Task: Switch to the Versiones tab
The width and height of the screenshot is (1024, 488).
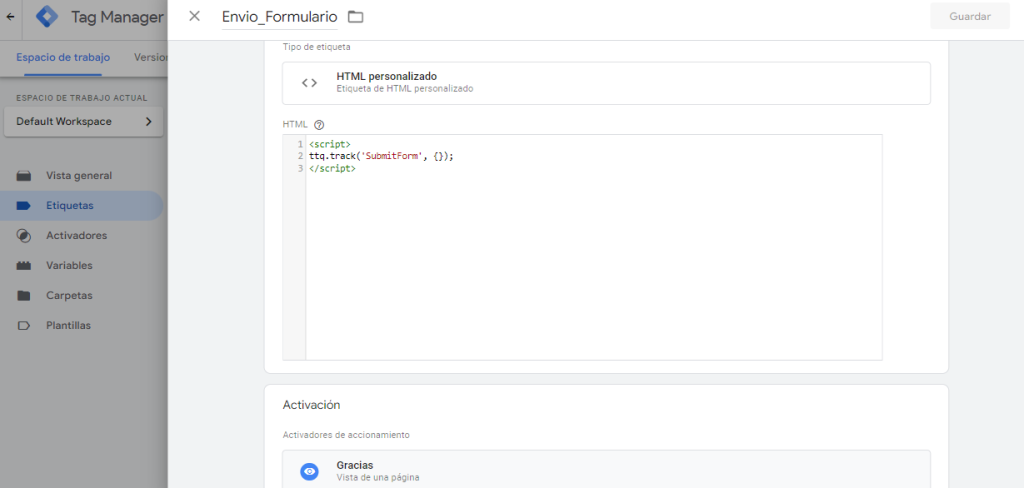Action: (151, 57)
